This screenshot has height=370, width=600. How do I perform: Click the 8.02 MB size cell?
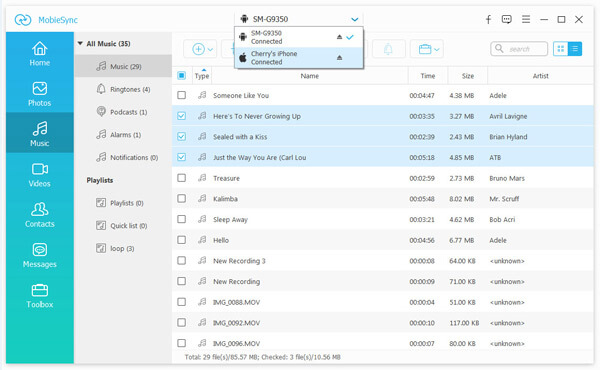click(x=461, y=199)
